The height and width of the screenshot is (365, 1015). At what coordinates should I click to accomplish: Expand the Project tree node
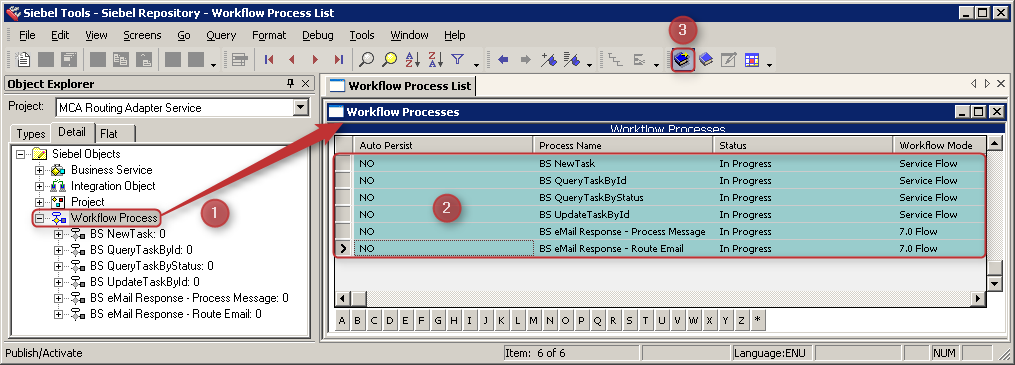[40, 202]
